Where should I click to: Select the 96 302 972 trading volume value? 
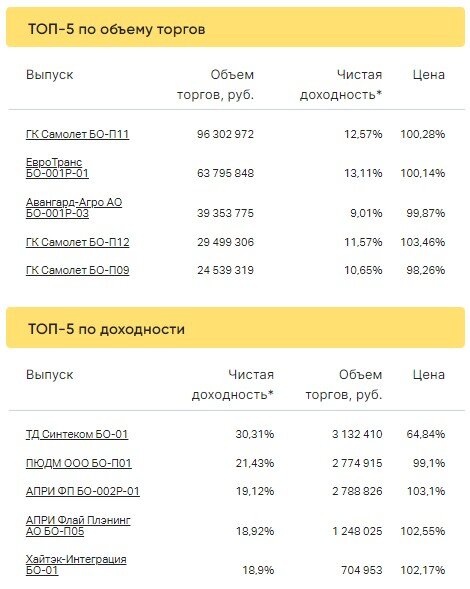click(x=225, y=134)
